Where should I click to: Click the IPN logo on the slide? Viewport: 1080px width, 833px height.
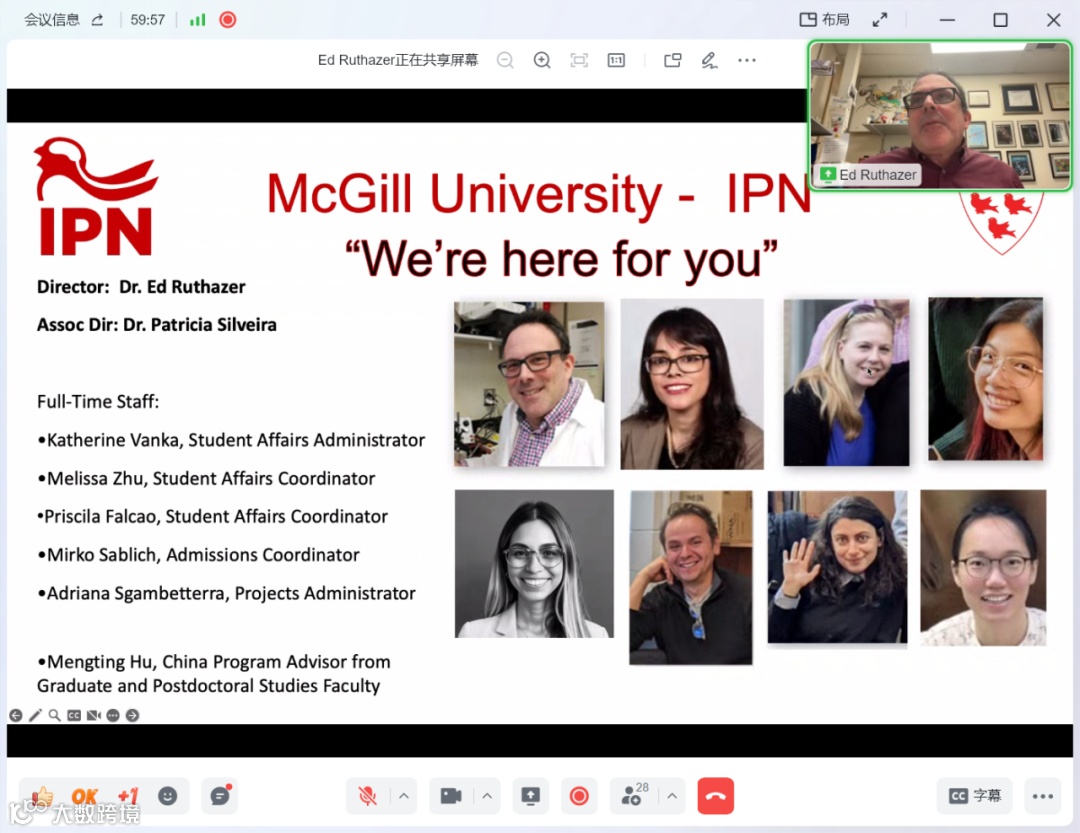(96, 197)
